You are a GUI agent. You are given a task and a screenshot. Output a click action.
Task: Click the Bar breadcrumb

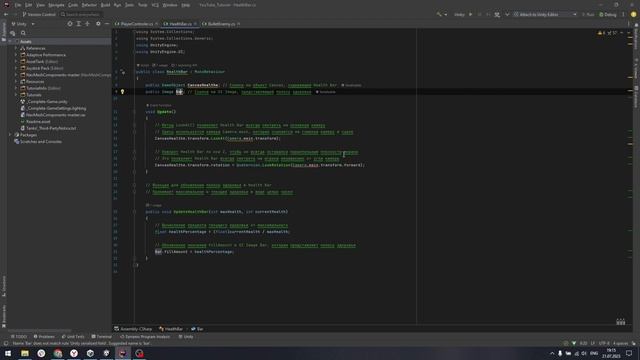[x=197, y=329]
